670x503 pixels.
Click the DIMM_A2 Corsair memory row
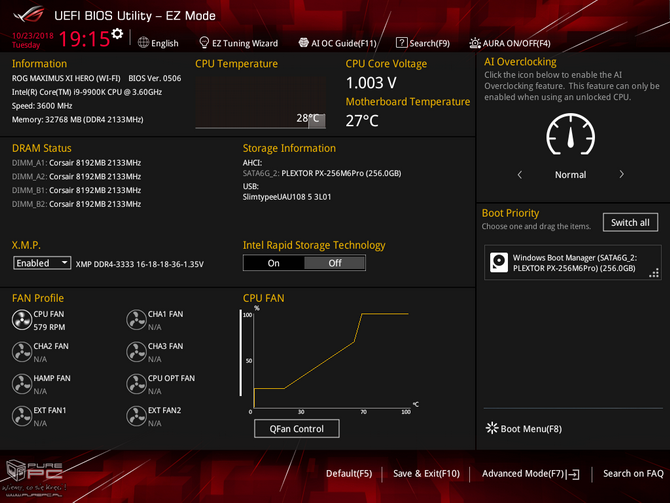click(76, 176)
